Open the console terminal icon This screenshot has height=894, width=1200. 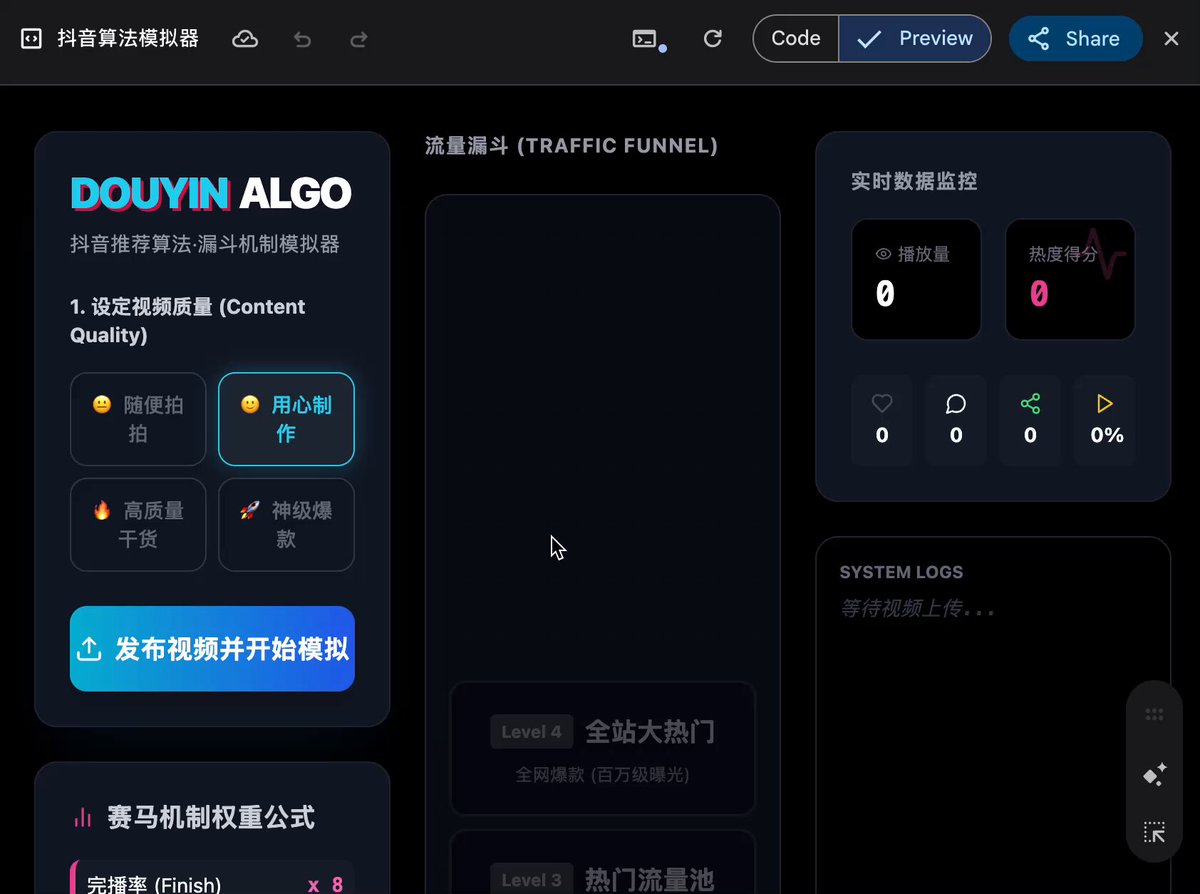coord(646,39)
